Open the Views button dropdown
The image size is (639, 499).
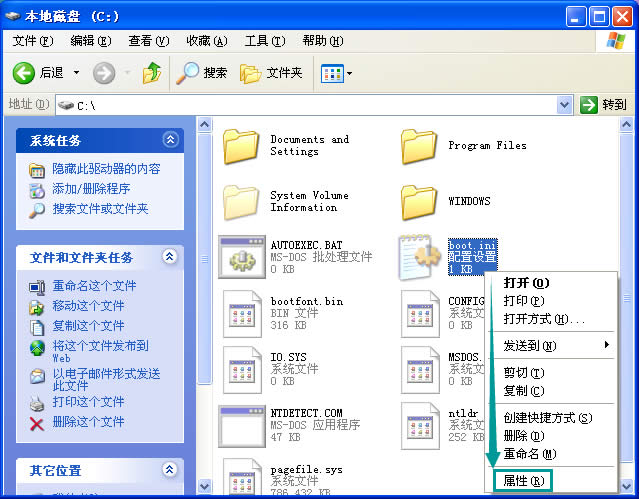coord(336,73)
